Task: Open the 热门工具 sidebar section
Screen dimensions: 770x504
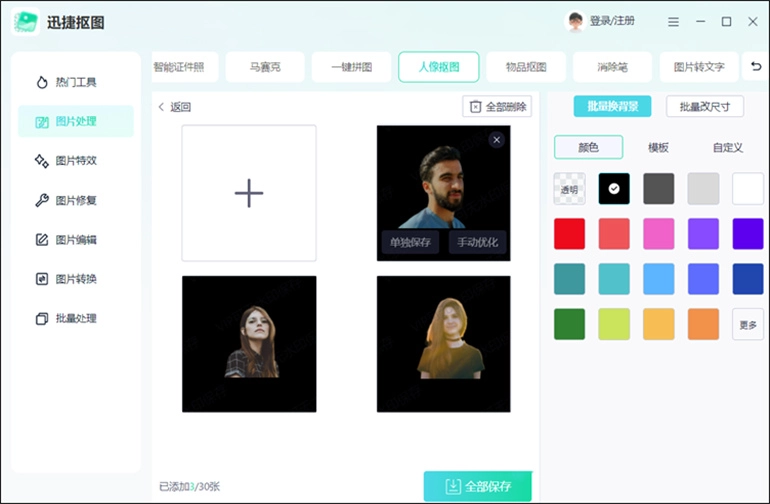Action: pyautogui.click(x=75, y=82)
